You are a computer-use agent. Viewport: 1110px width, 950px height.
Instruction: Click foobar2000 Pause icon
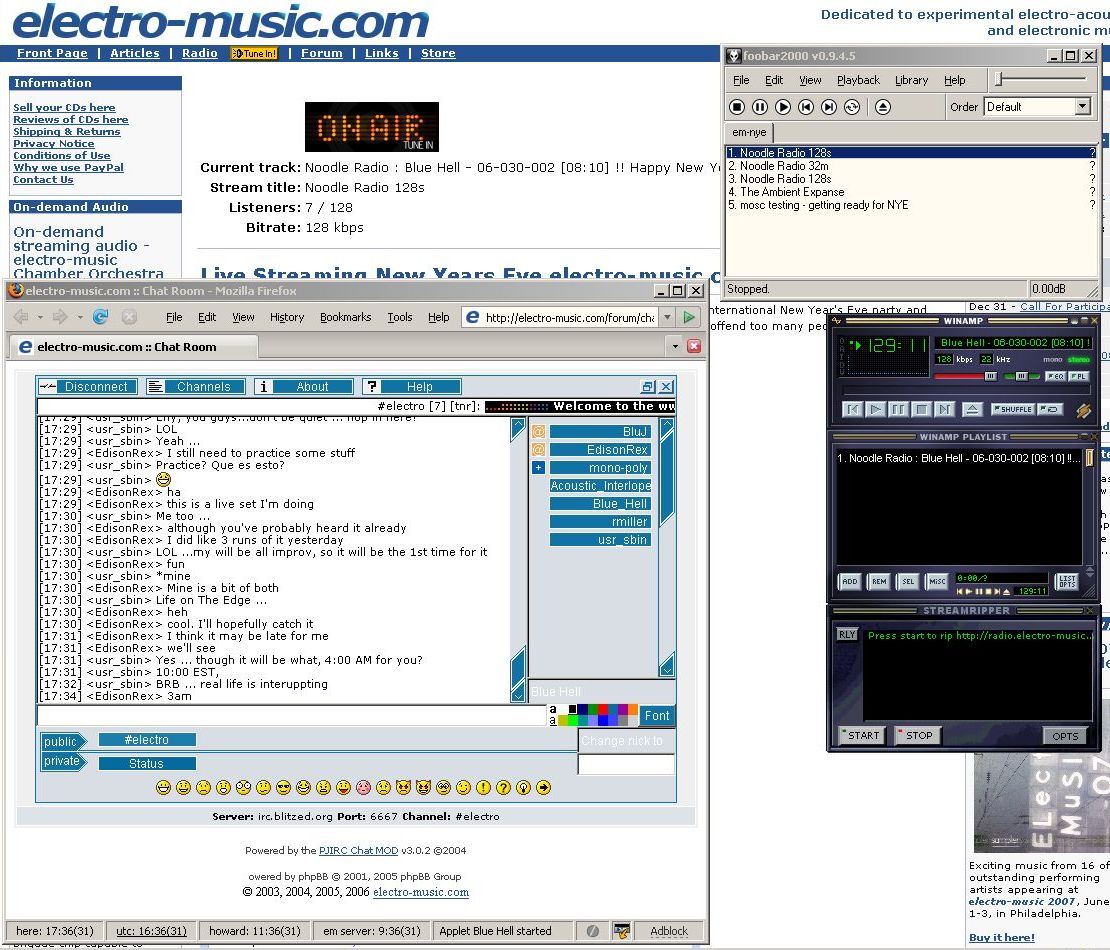[x=760, y=107]
